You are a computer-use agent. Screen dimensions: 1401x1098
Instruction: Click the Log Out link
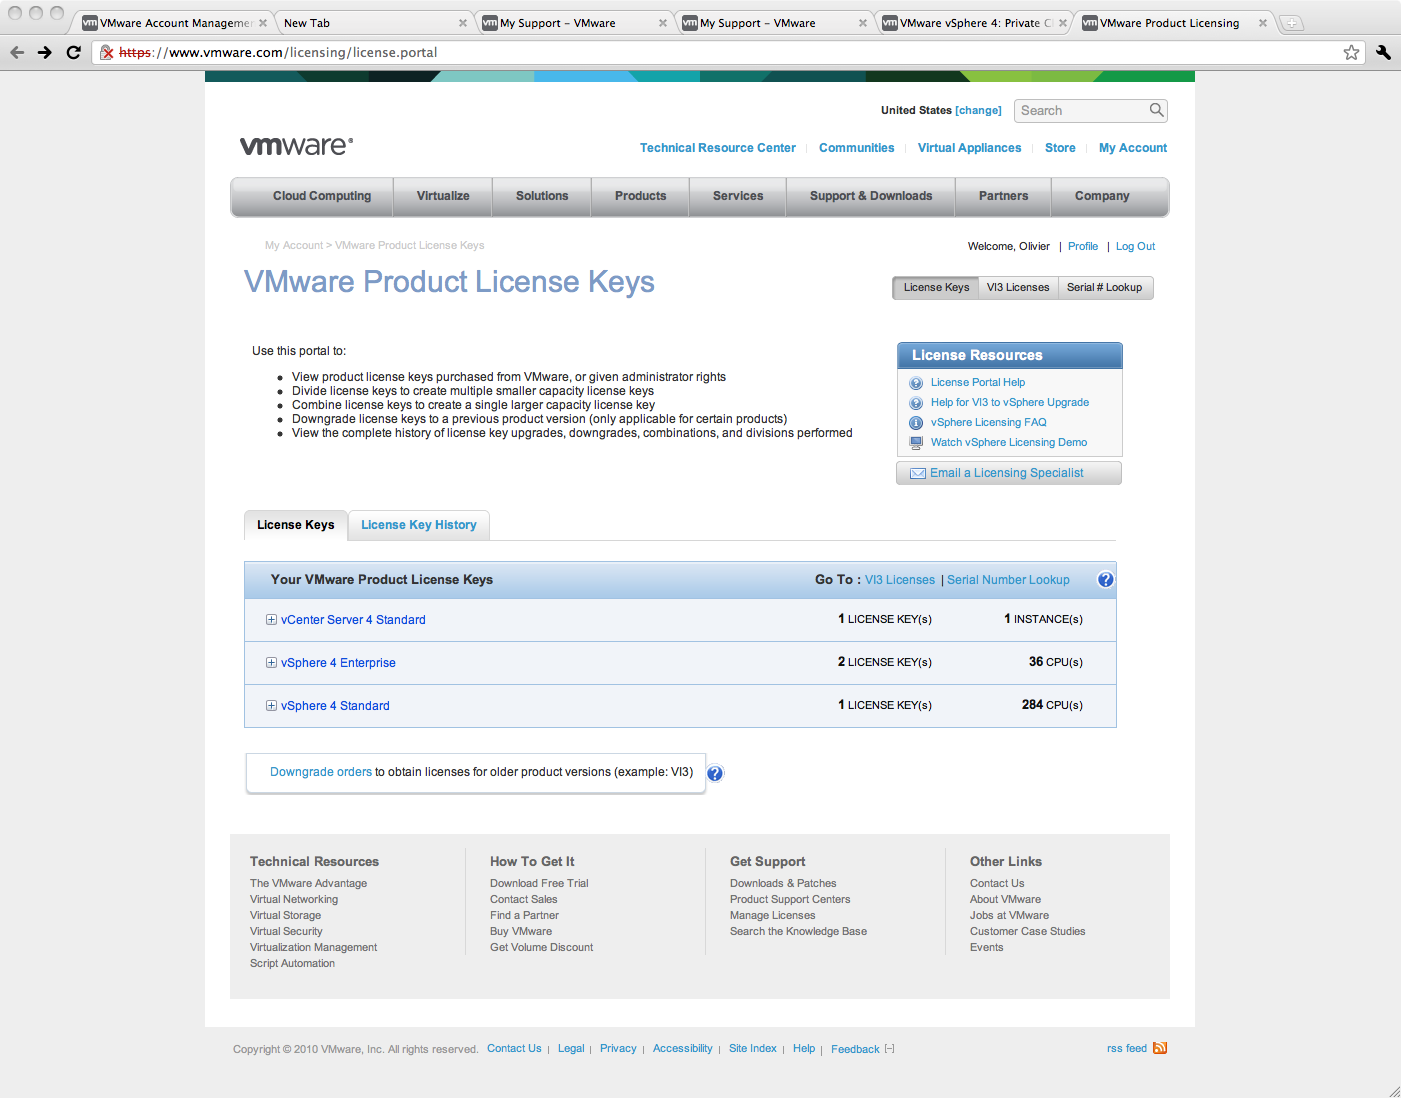pyautogui.click(x=1135, y=246)
